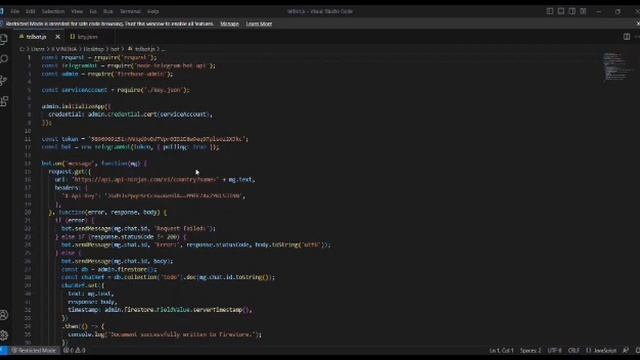Open the Source Control view

tap(4, 80)
